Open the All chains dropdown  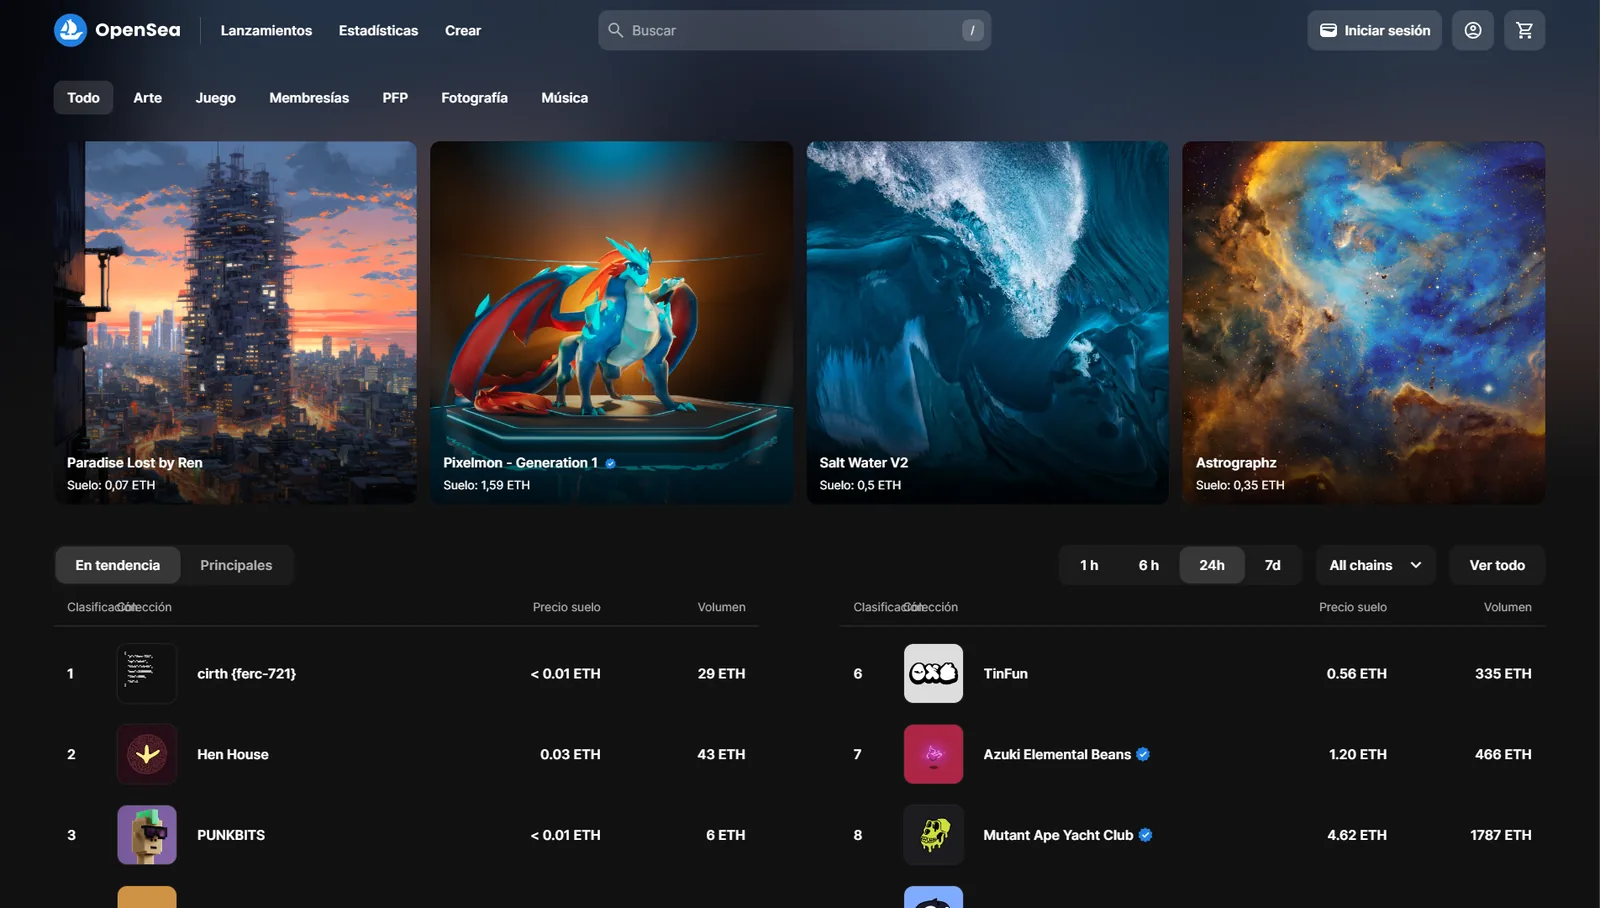click(x=1376, y=565)
